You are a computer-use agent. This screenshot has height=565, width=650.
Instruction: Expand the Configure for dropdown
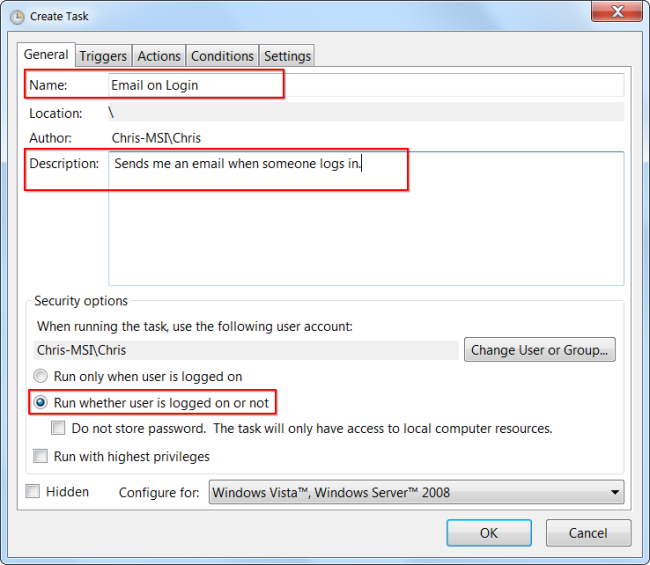tap(415, 492)
